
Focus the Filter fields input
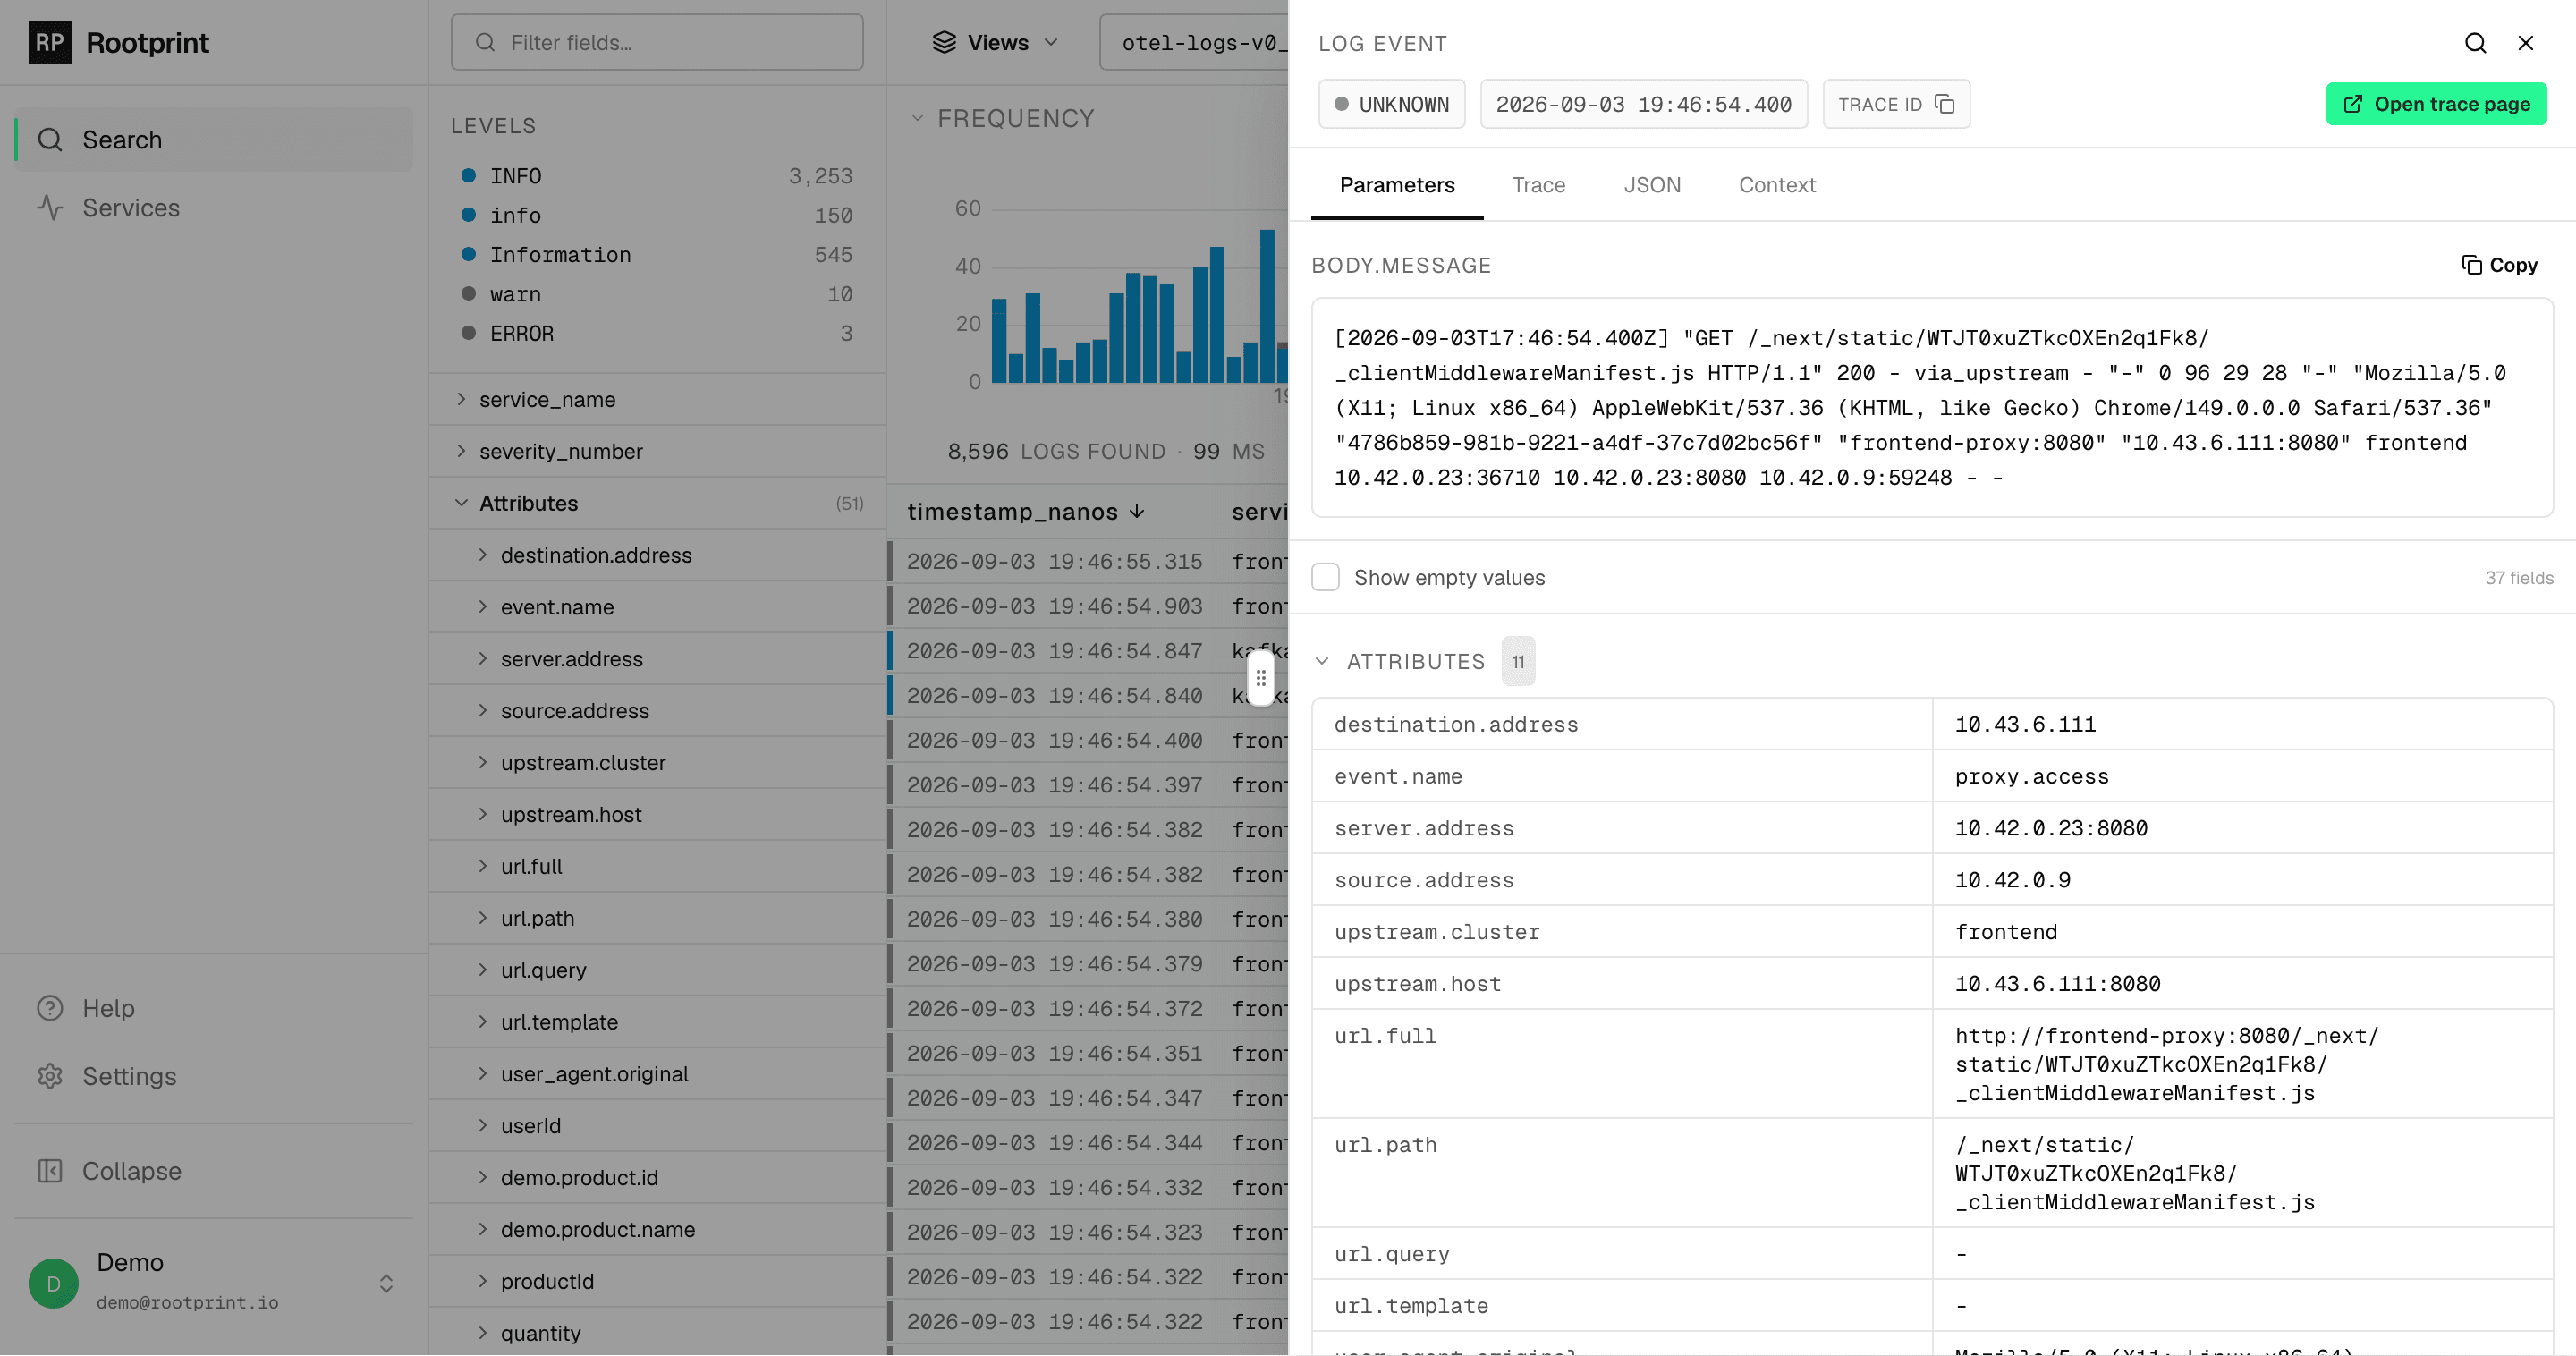coord(657,42)
